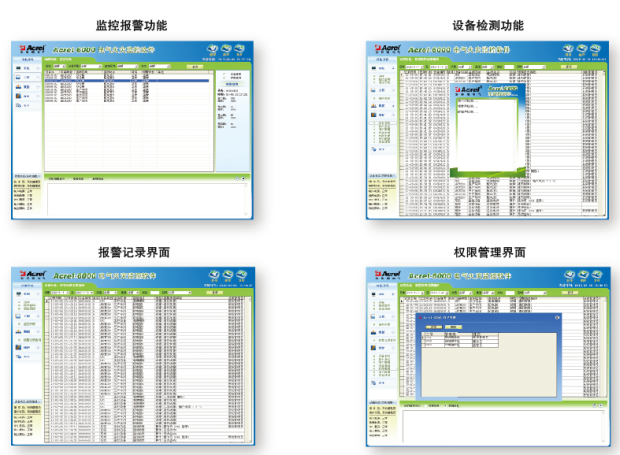Click bottom sidebar icon in device detection window
Viewport: 620px width, 455px height.
pyautogui.click(x=376, y=150)
